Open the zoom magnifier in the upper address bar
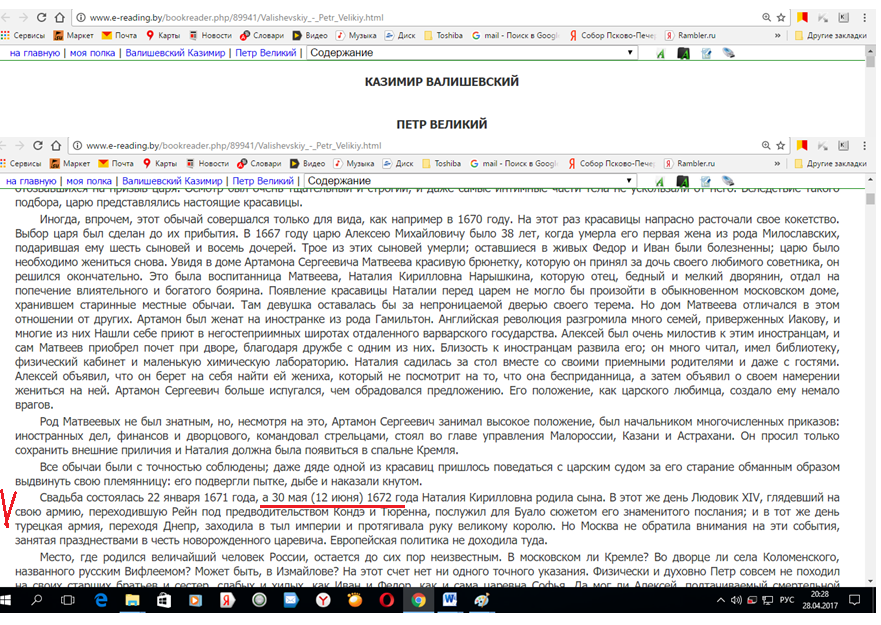The image size is (881, 625). point(766,17)
